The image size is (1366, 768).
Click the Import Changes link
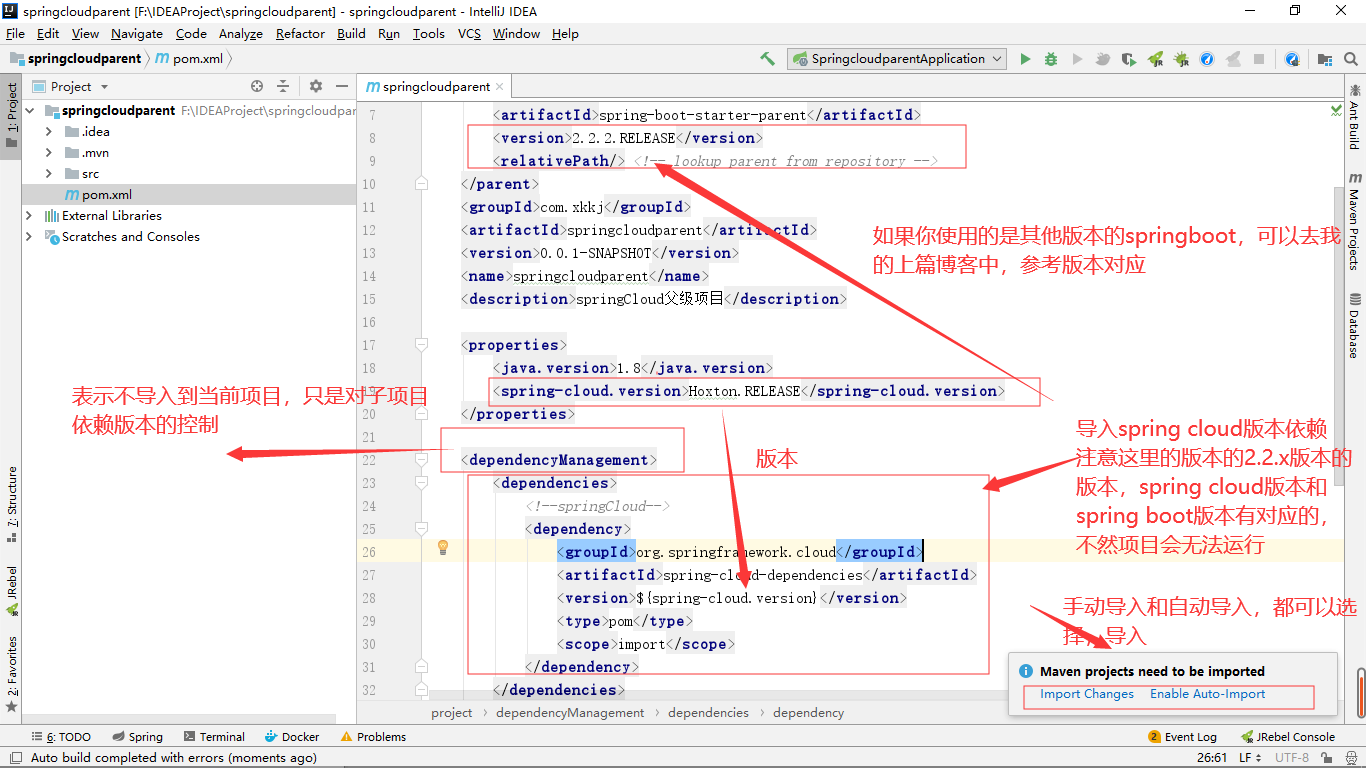coord(1087,694)
